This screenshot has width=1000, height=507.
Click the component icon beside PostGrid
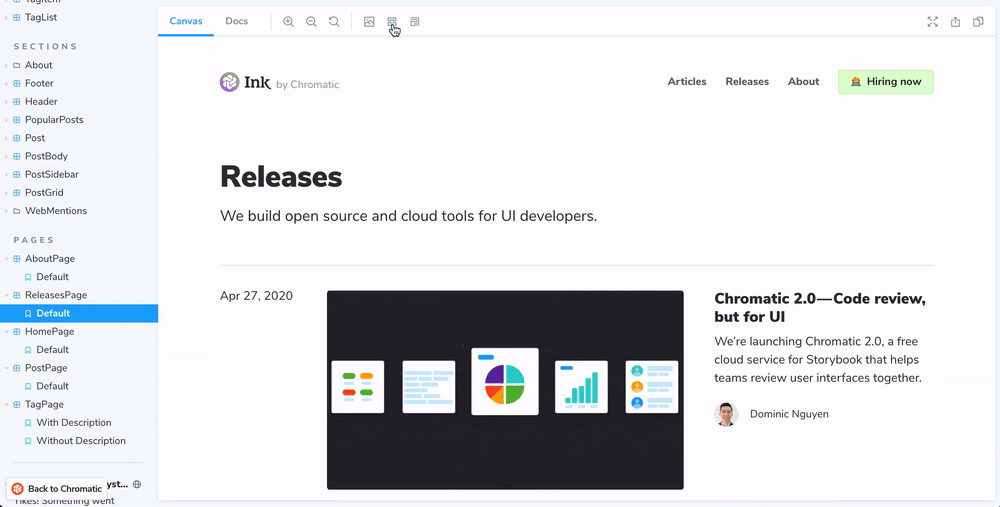point(17,193)
